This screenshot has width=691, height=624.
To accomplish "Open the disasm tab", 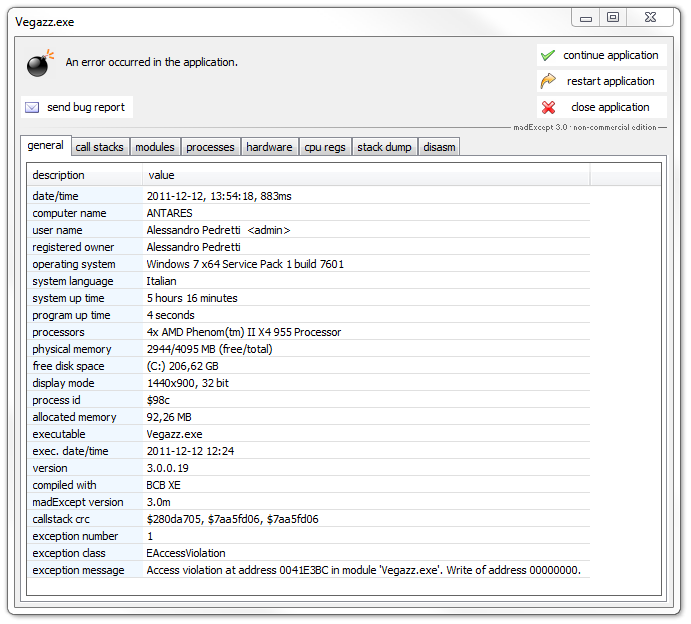I will coord(439,147).
